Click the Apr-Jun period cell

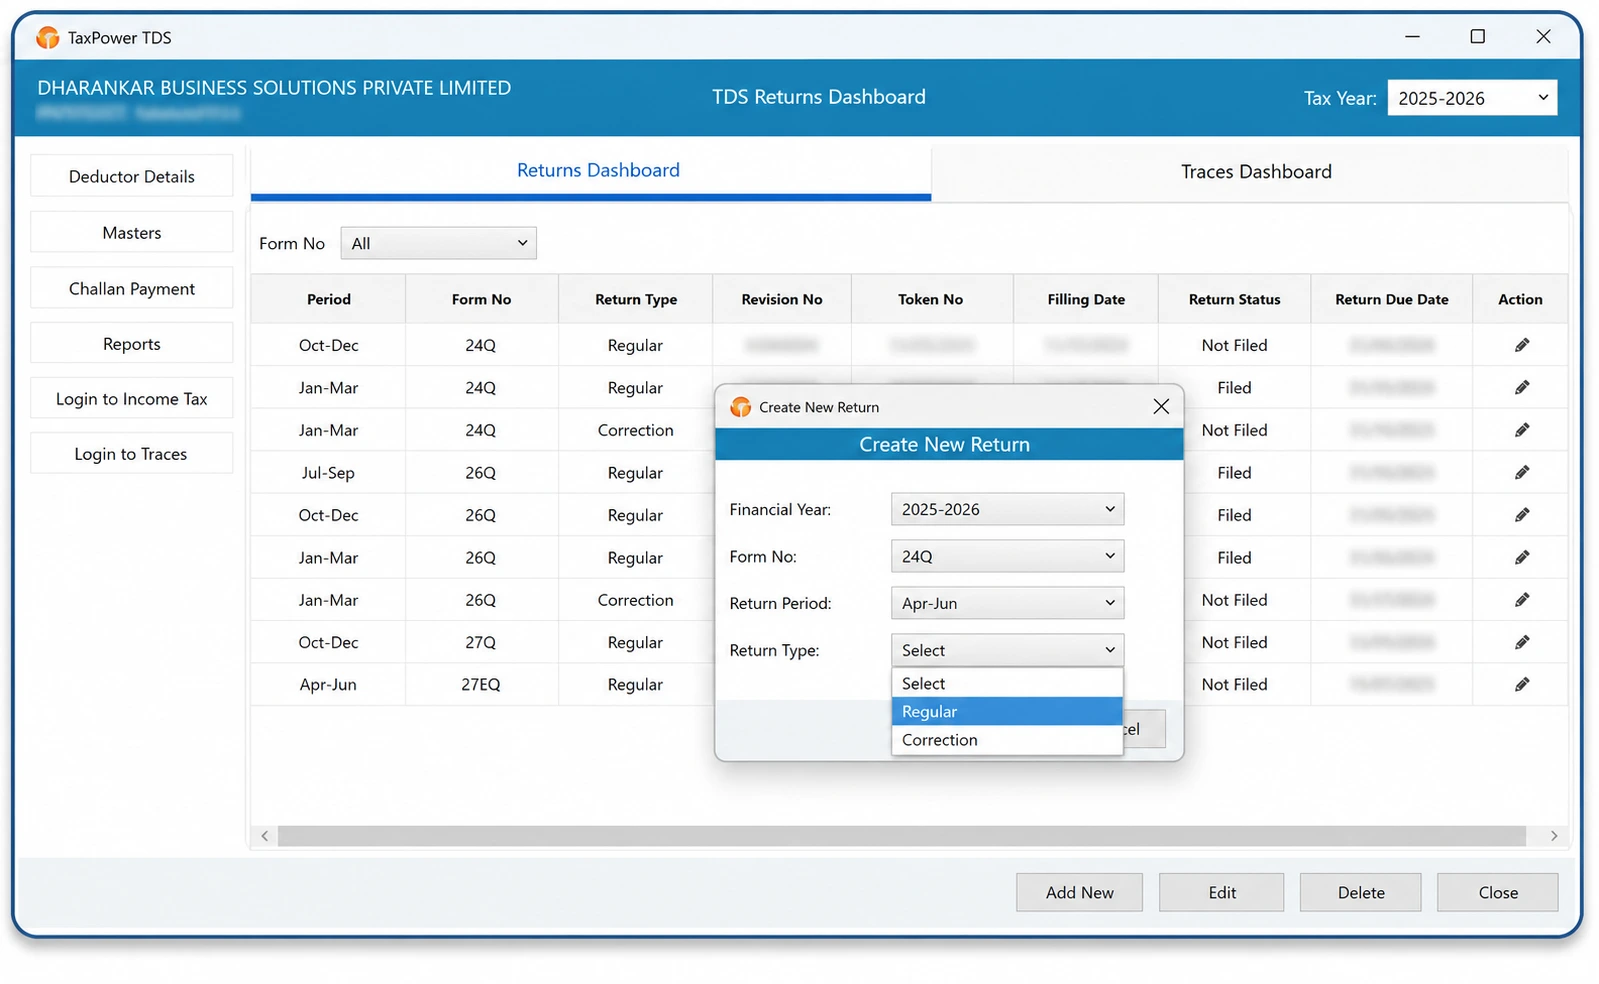click(328, 684)
